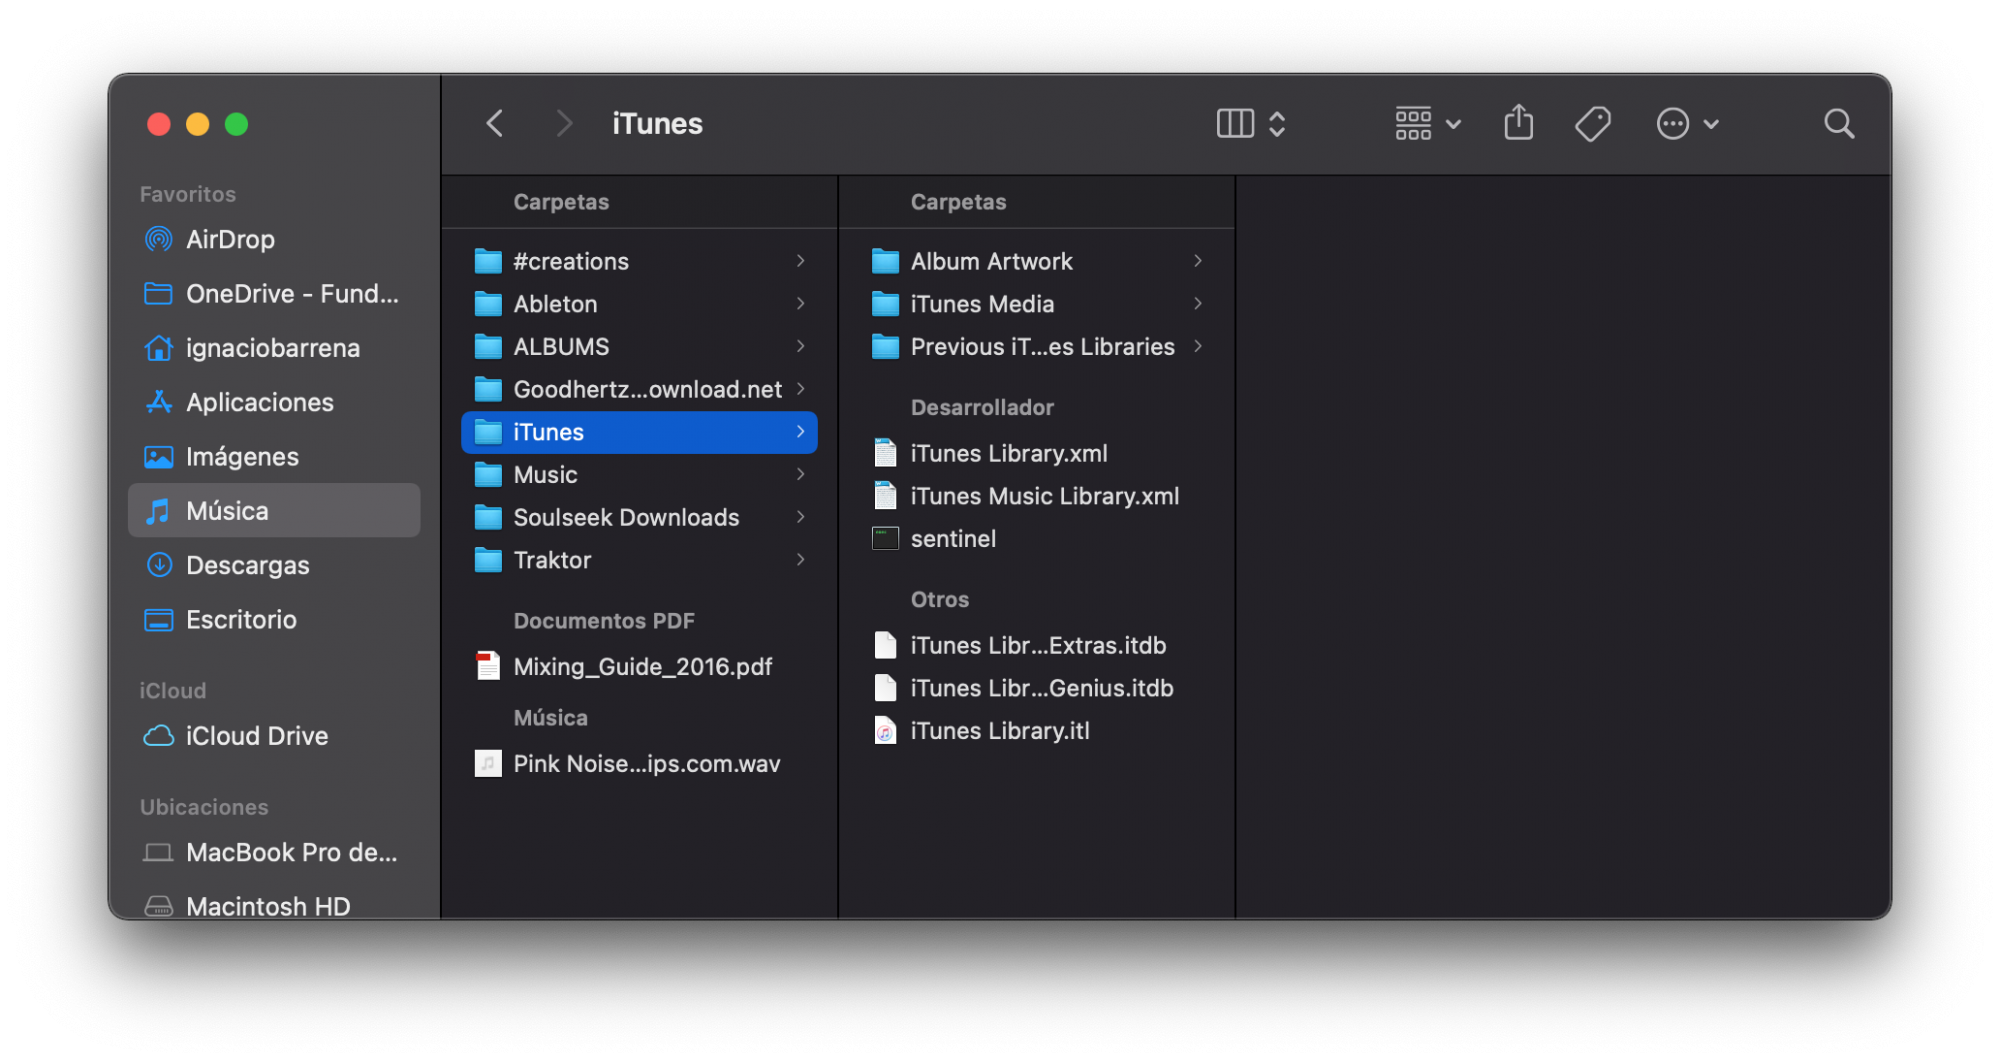Open the ignaciobarrena home folder
Viewport: 2000px width, 1063px height.
274,348
